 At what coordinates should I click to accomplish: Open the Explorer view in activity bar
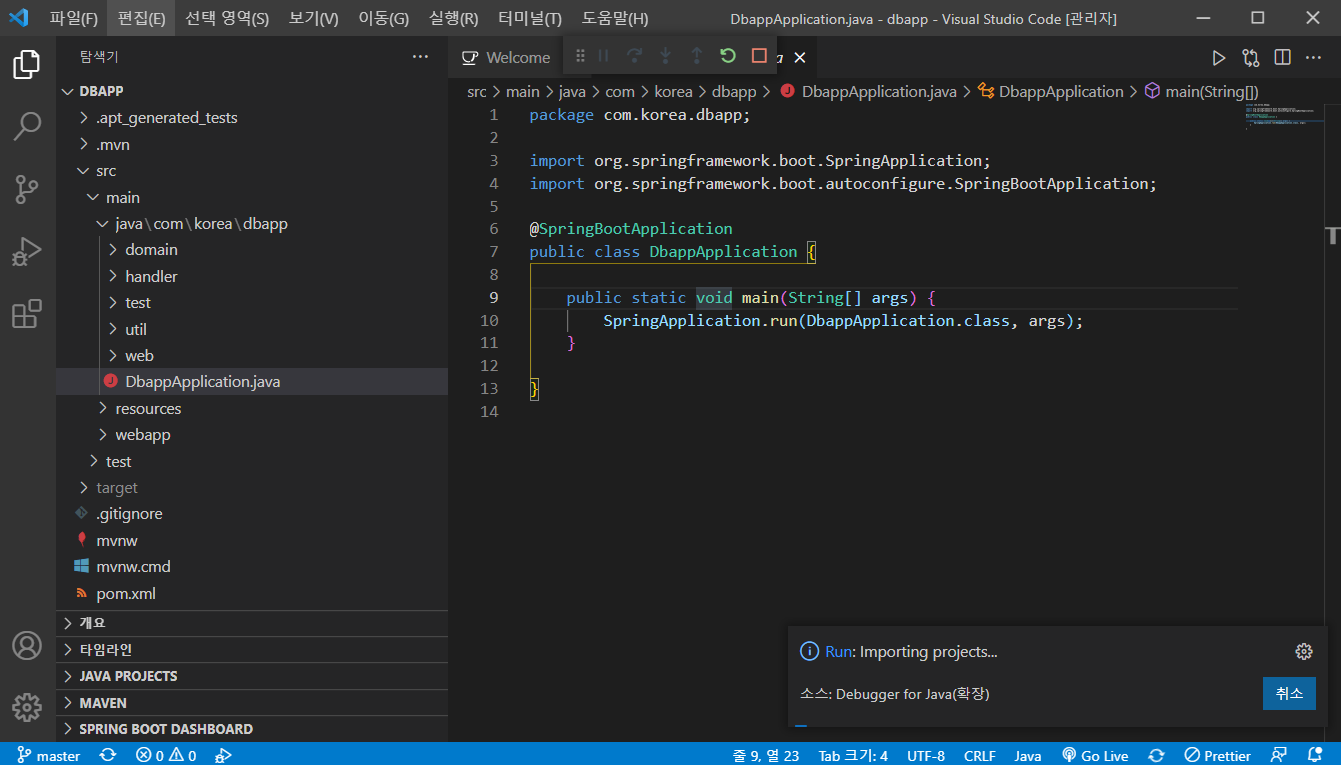[x=27, y=66]
